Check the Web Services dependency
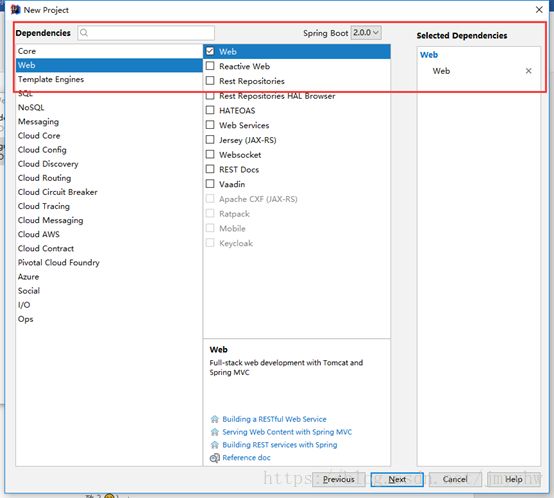 (210, 125)
